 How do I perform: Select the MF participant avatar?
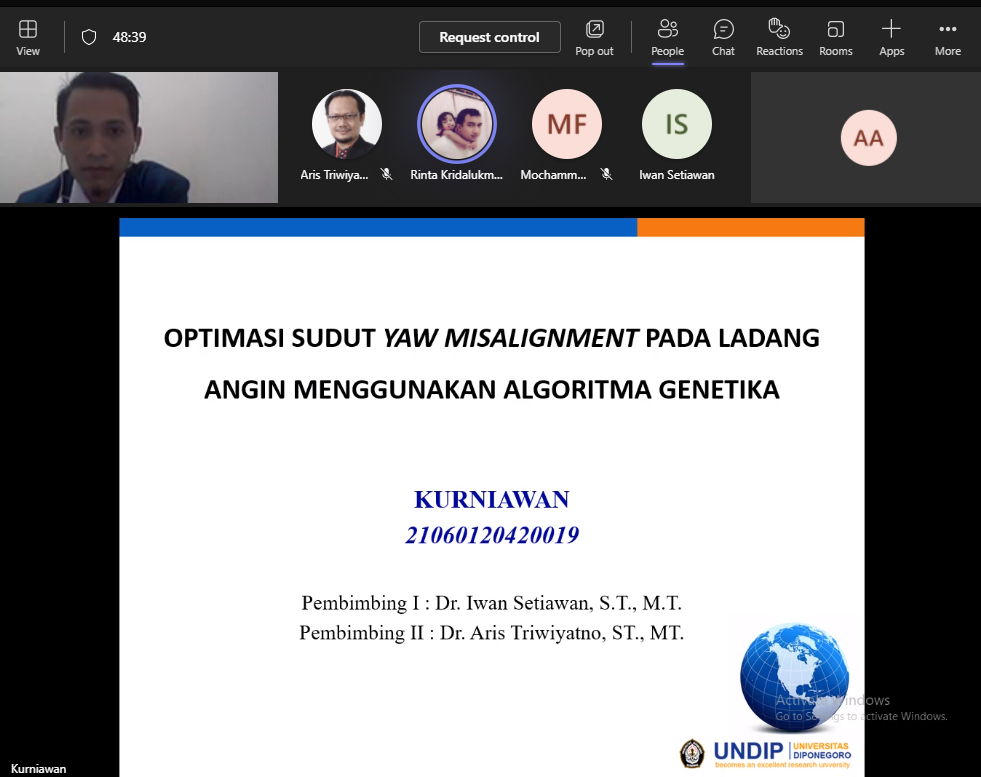pos(567,124)
